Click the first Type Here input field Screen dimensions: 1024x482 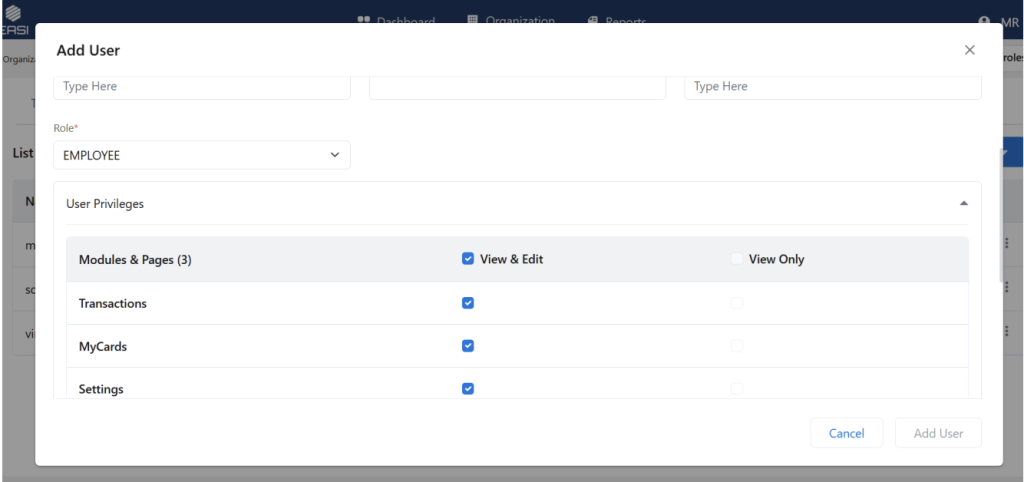[202, 87]
